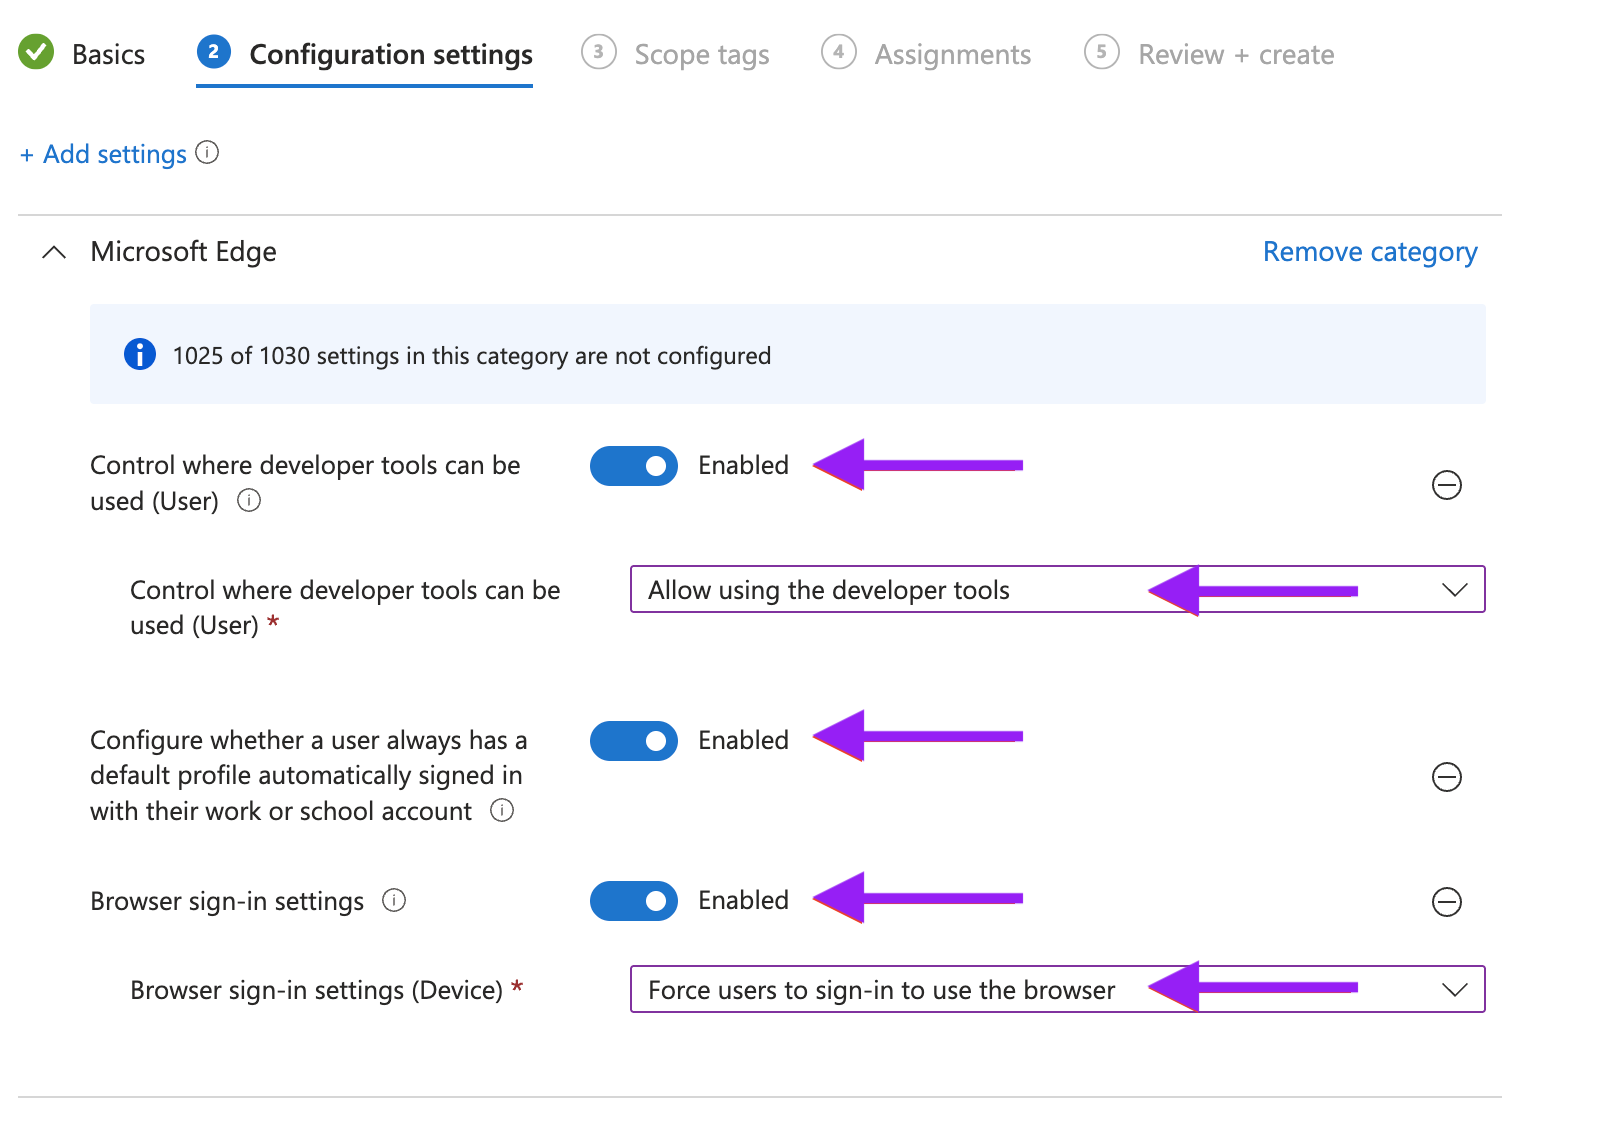
Task: Click the step 4 circle icon
Action: point(839,52)
